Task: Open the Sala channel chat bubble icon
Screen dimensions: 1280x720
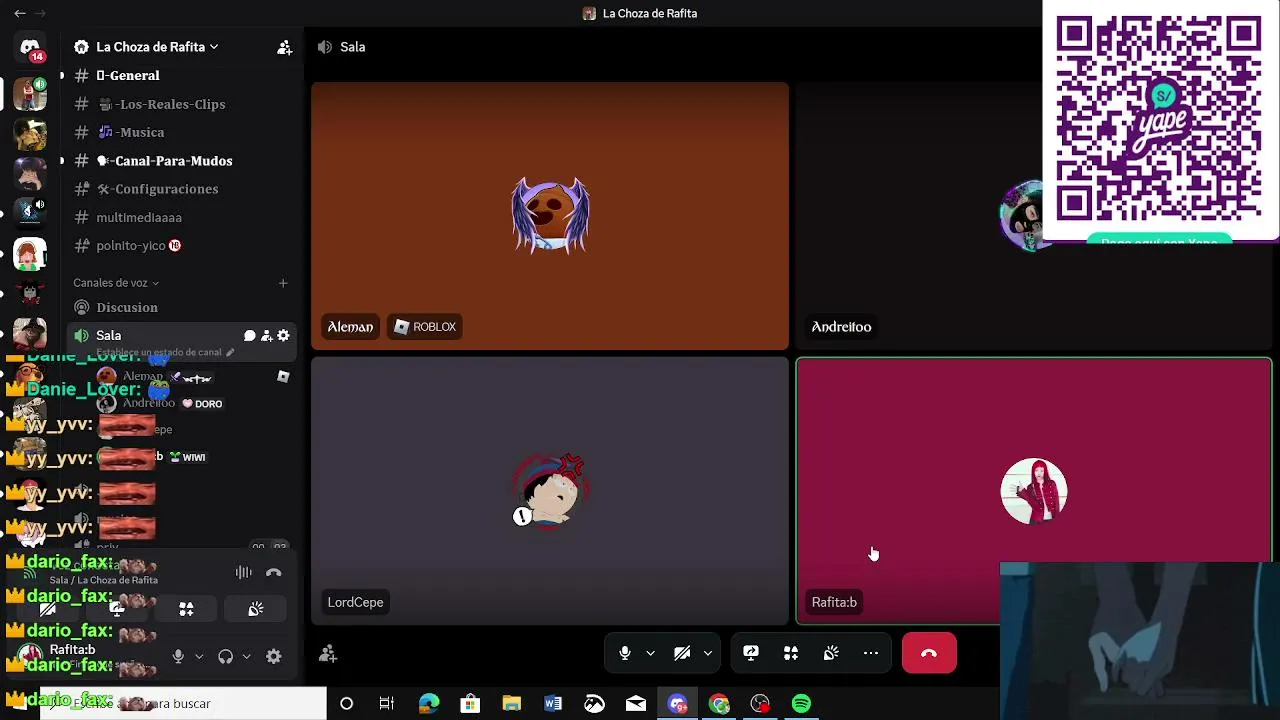Action: (250, 336)
